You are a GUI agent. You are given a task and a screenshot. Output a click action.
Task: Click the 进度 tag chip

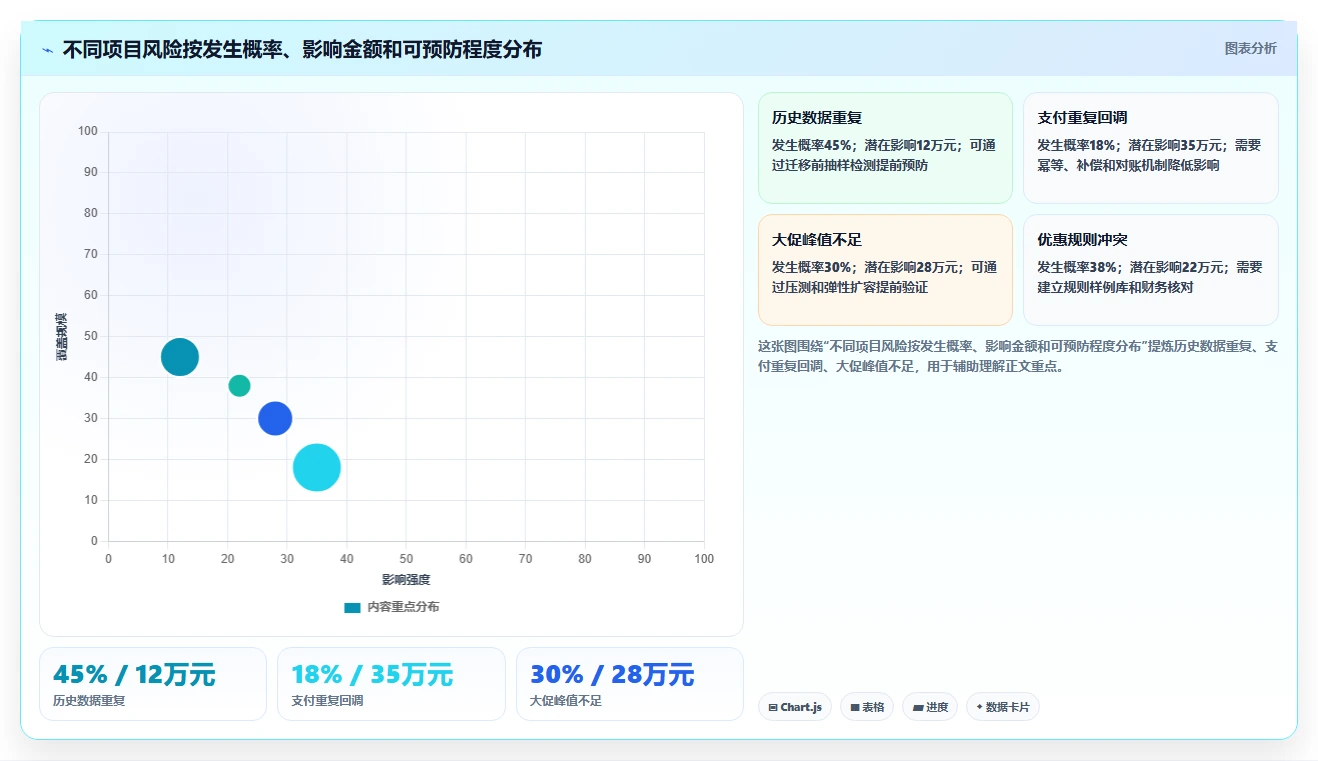click(x=930, y=707)
